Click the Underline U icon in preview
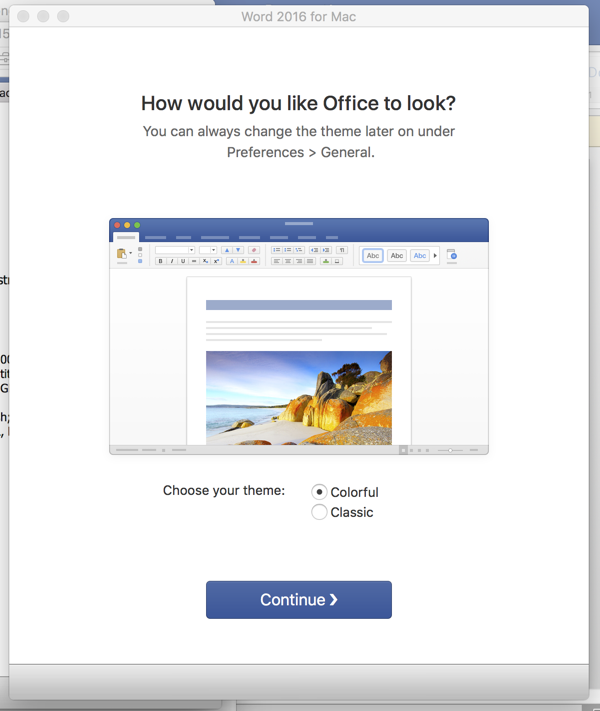The height and width of the screenshot is (711, 600). point(182,261)
